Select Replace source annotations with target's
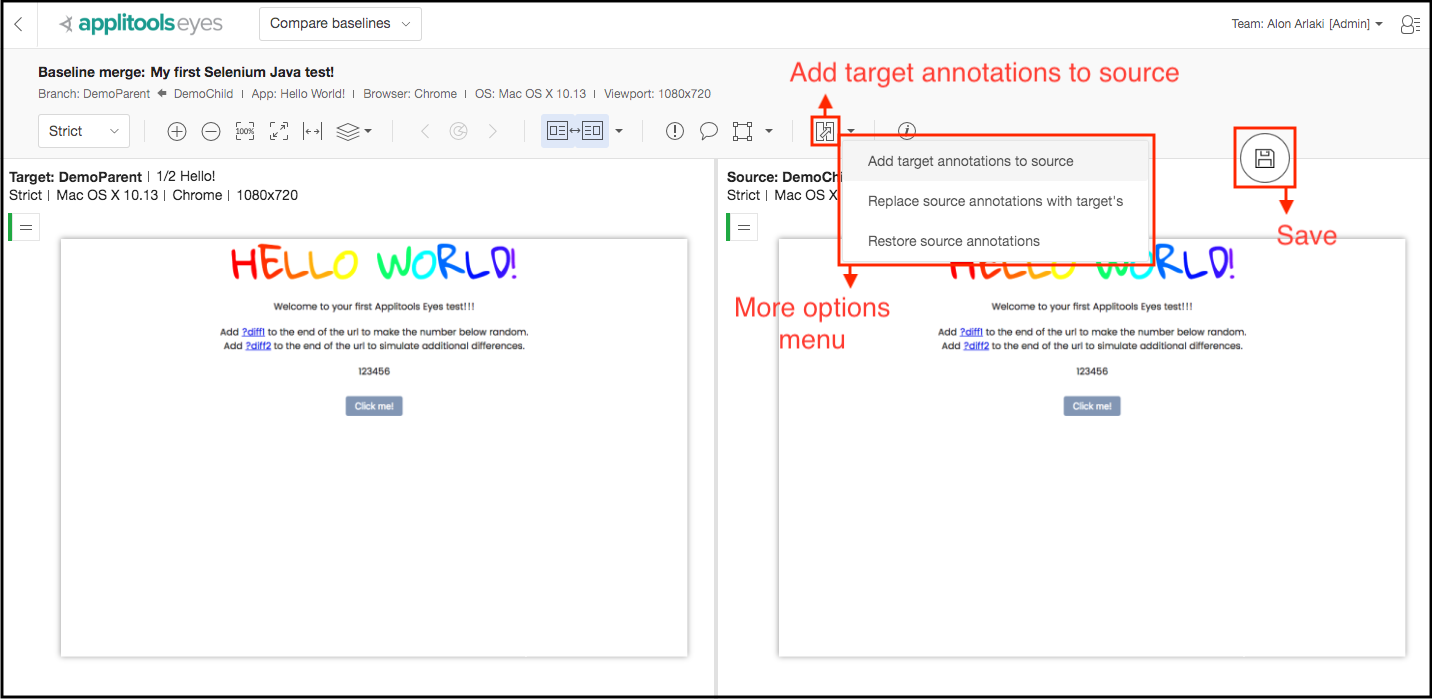The height and width of the screenshot is (699, 1432). 995,201
